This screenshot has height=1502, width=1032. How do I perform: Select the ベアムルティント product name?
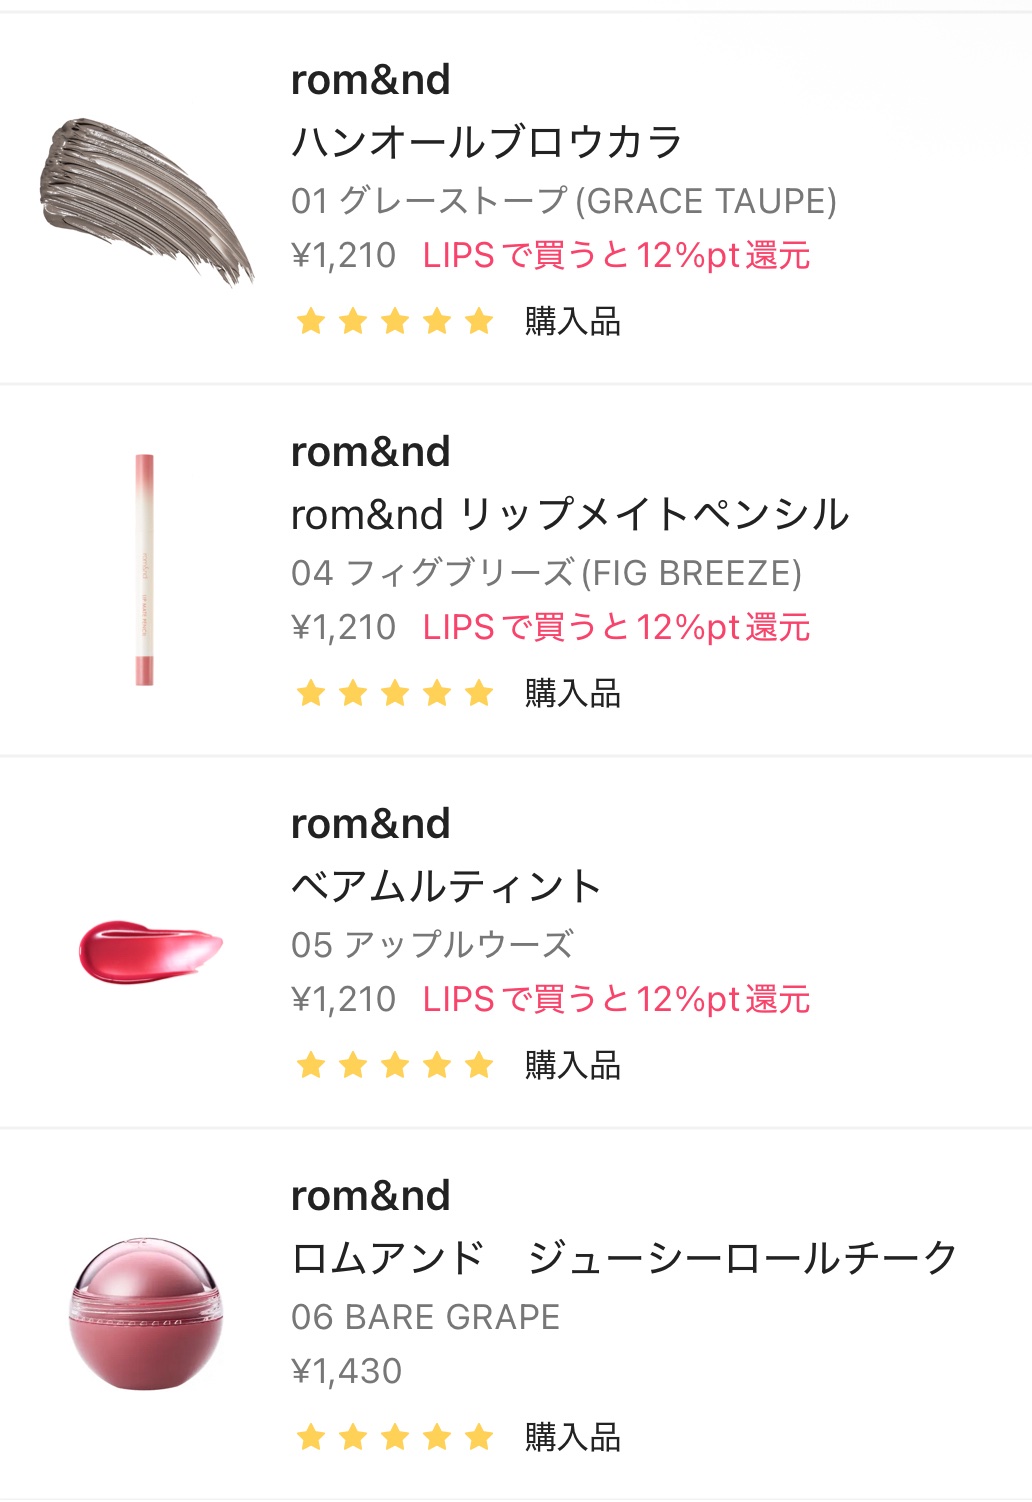coord(446,886)
